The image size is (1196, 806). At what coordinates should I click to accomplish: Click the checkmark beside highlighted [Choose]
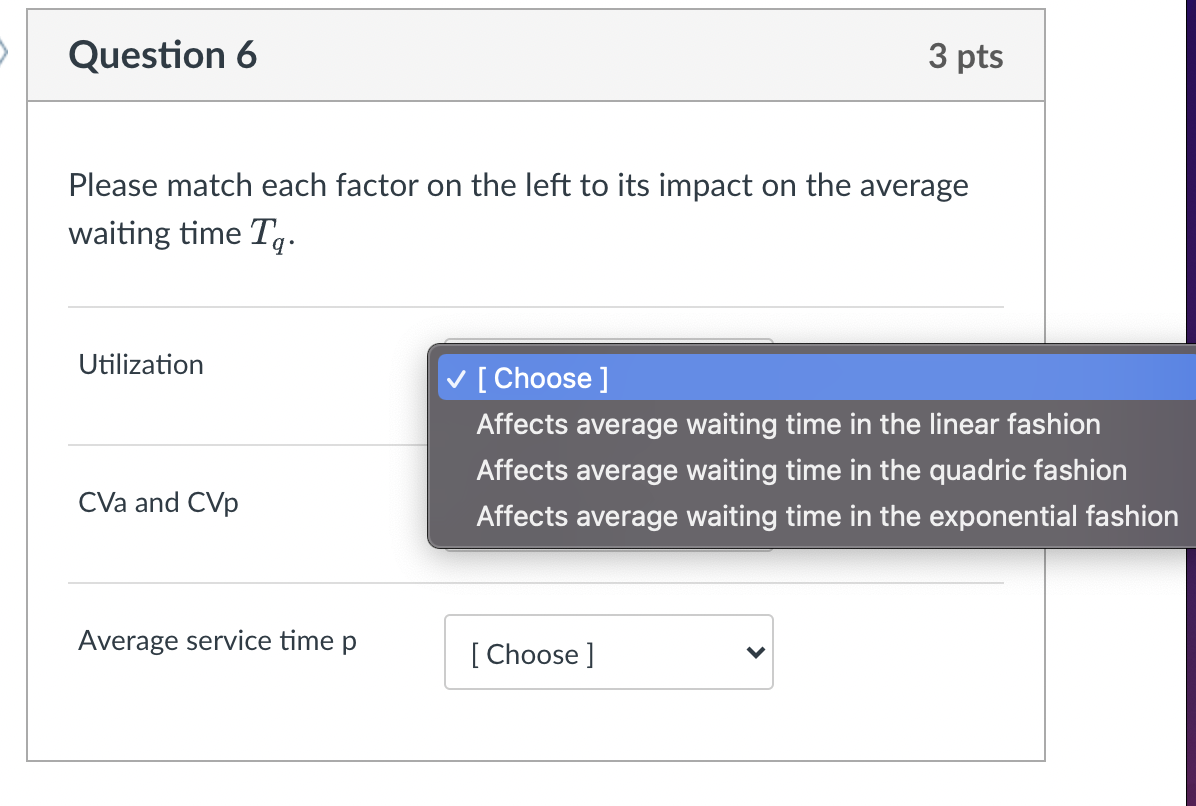point(455,379)
